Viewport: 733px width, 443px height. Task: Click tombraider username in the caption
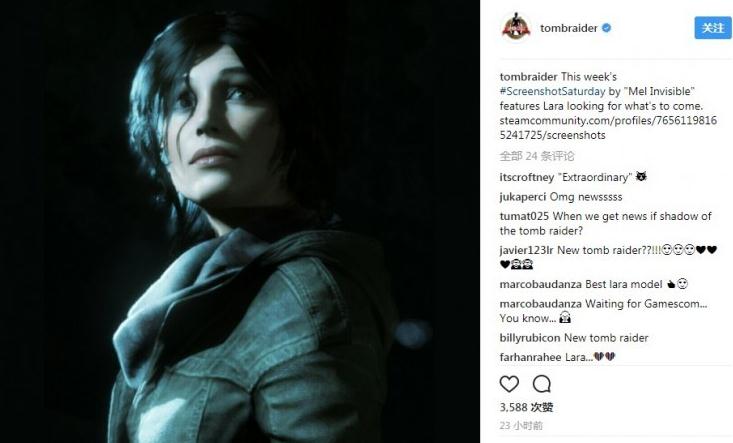(528, 77)
